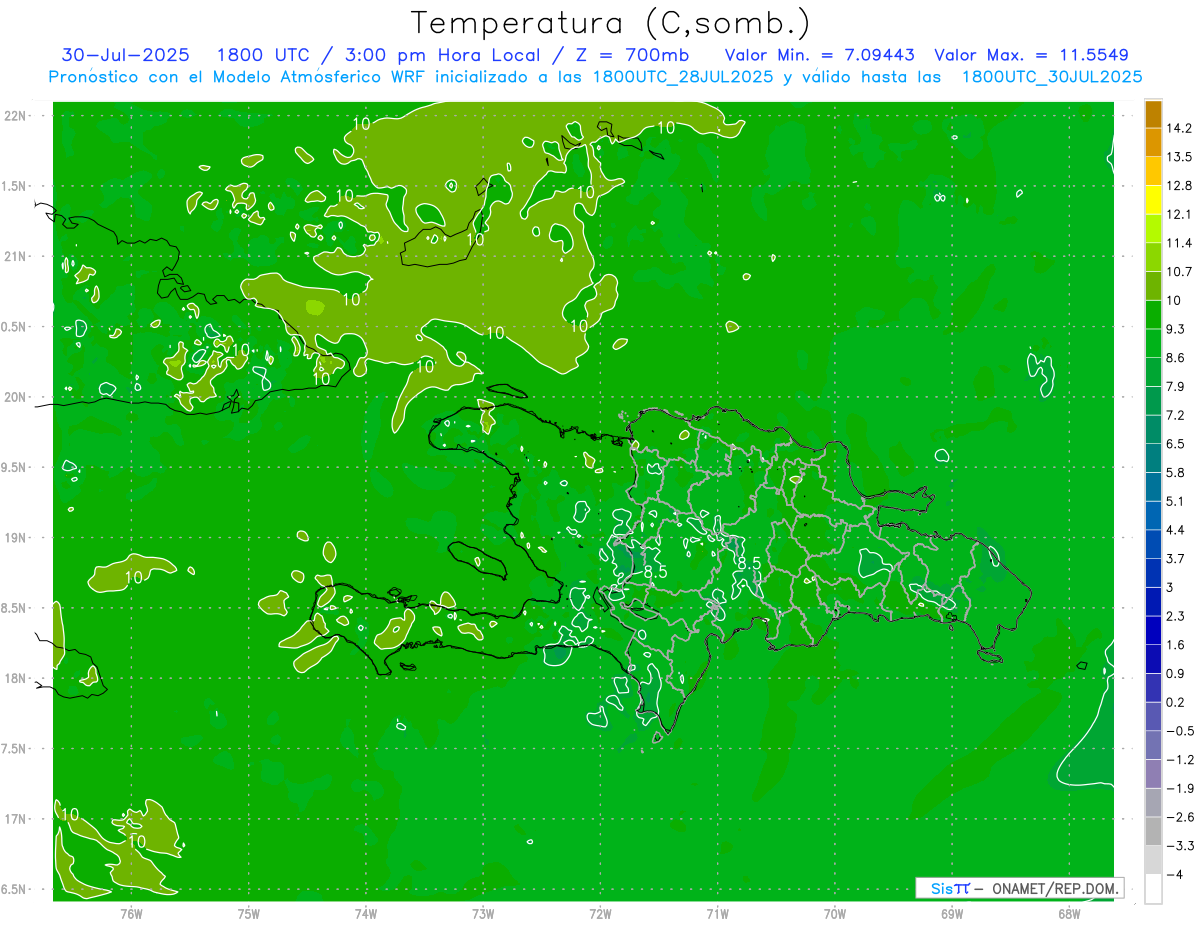Select the -3.3 color scale value
The width and height of the screenshot is (1200, 927).
tap(1180, 846)
